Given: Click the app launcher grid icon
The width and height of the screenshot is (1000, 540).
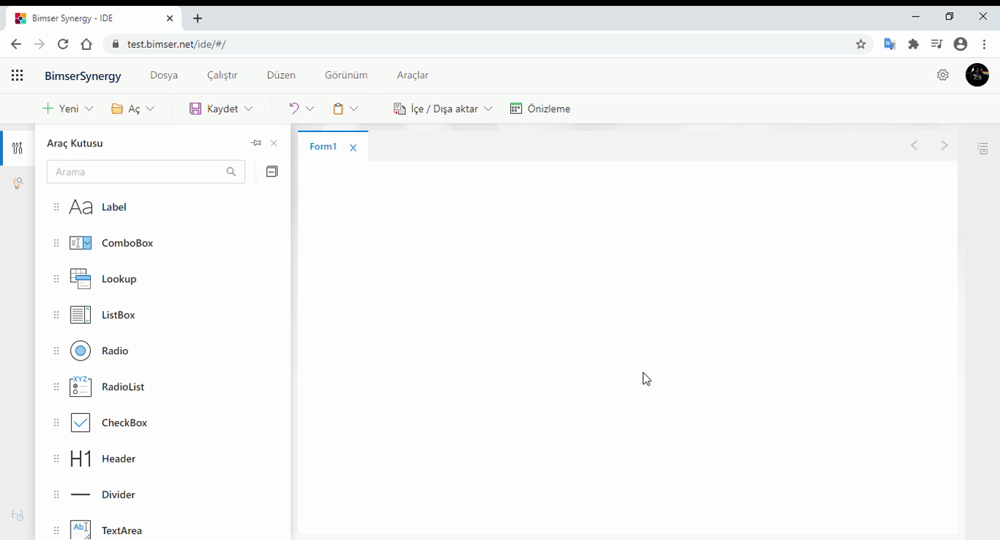Looking at the screenshot, I should point(17,75).
